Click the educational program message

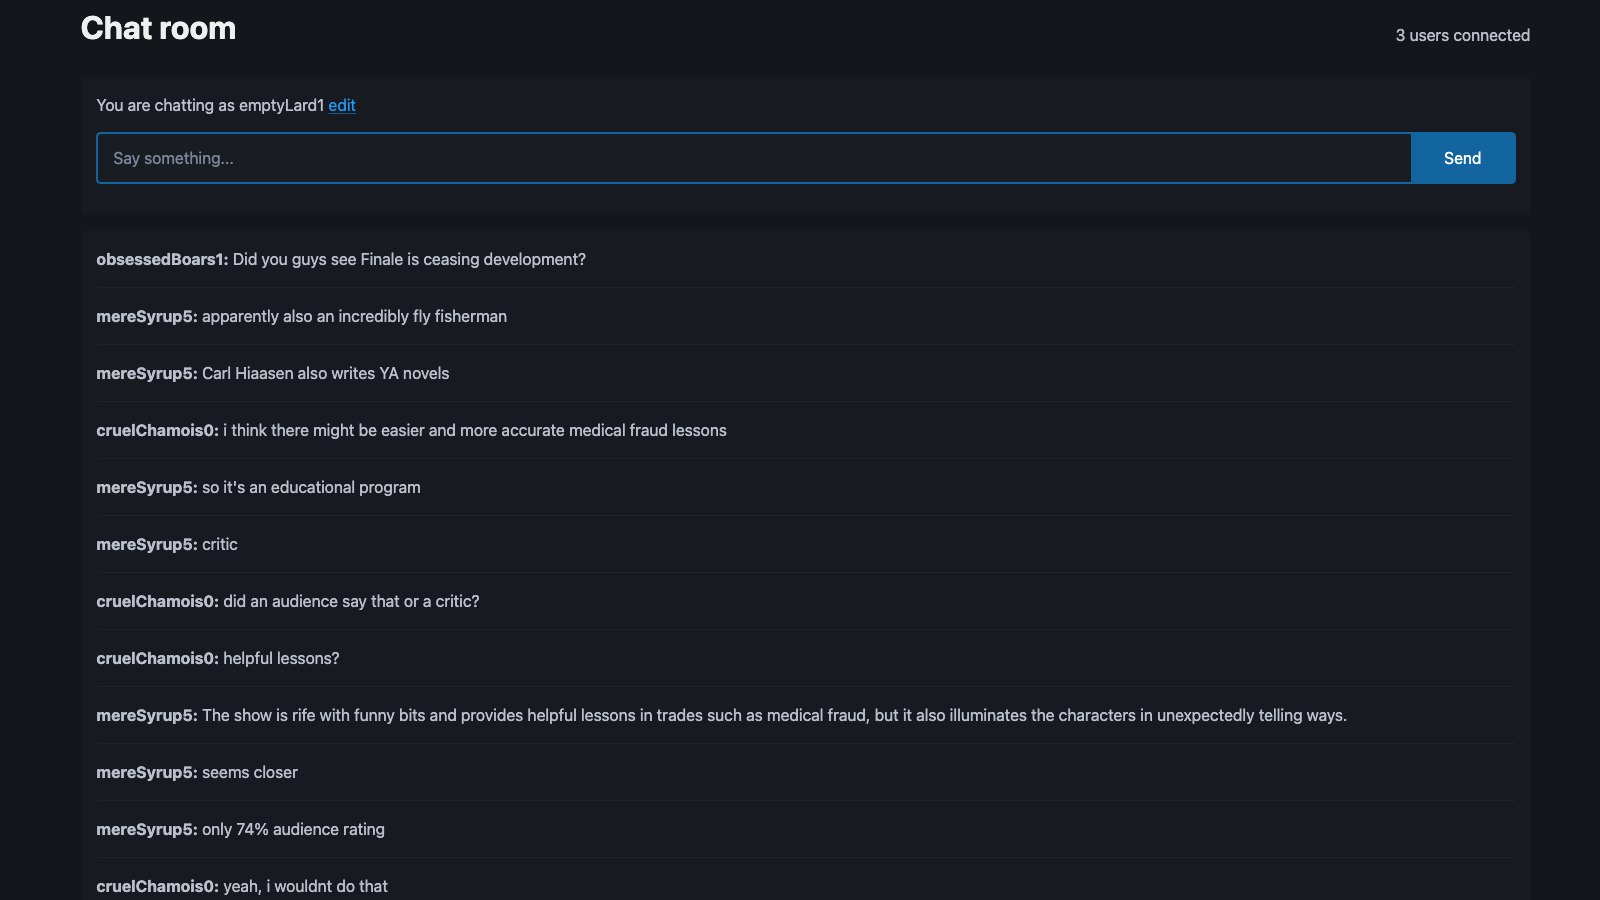(x=310, y=487)
